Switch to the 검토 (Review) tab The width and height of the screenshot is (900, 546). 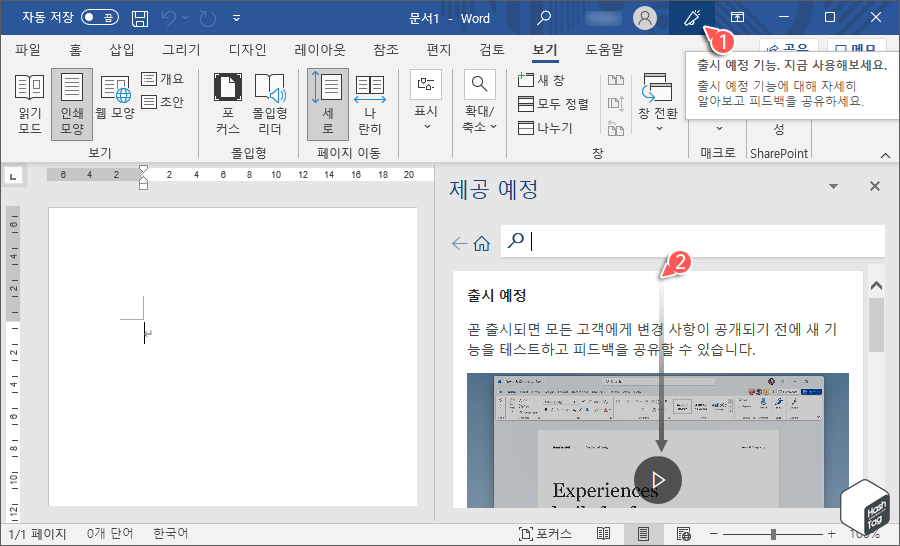[x=492, y=50]
